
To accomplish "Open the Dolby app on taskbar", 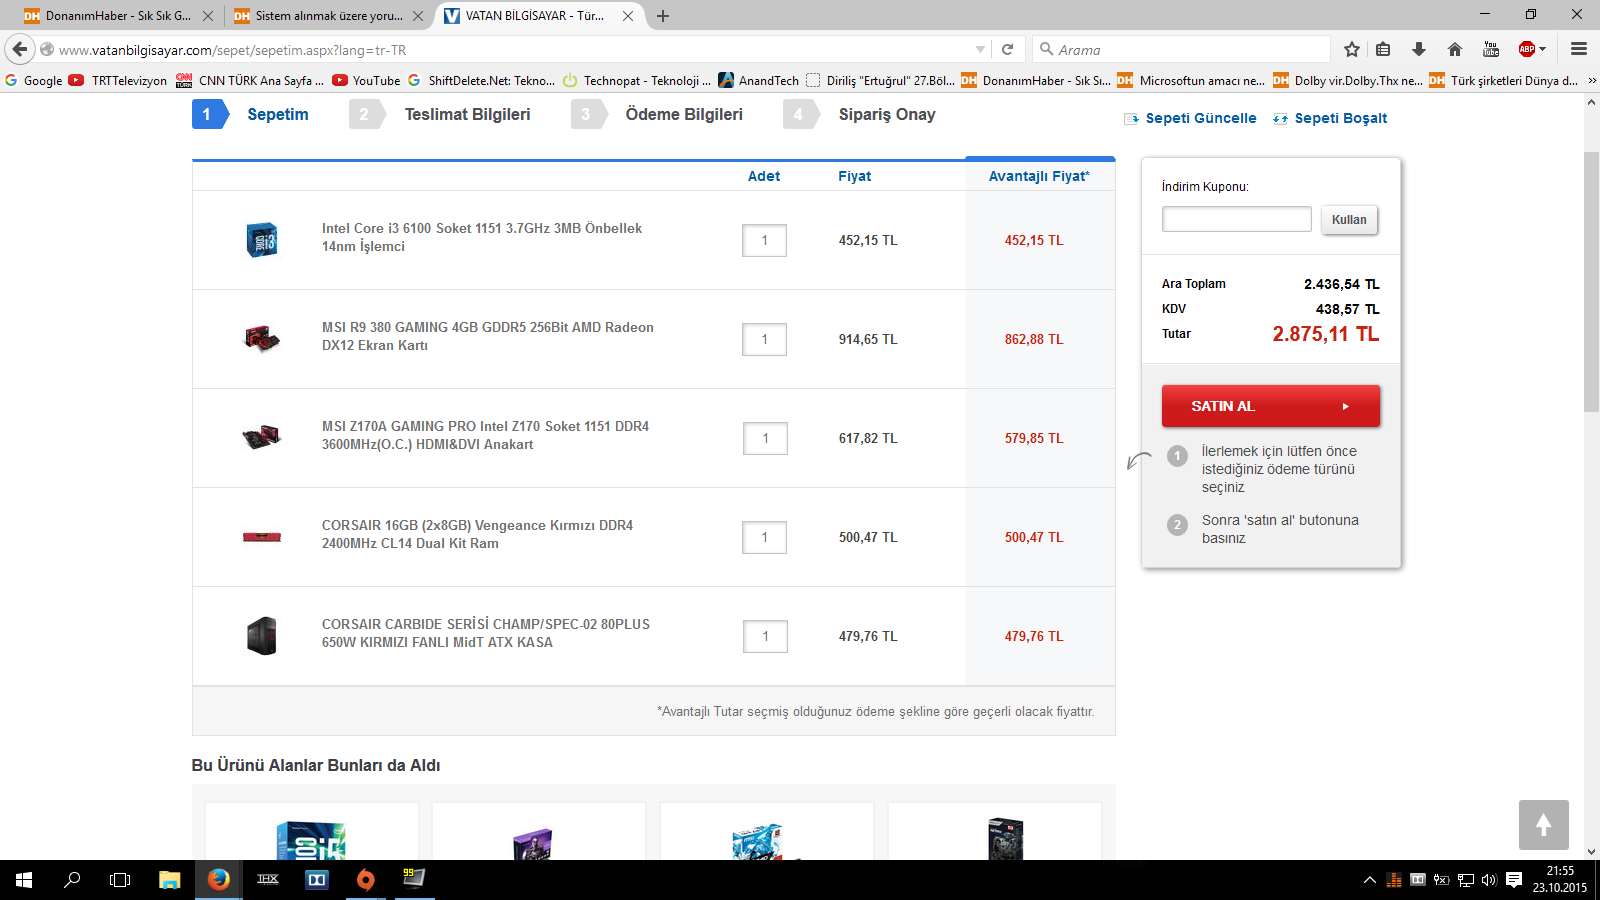I will tap(316, 880).
